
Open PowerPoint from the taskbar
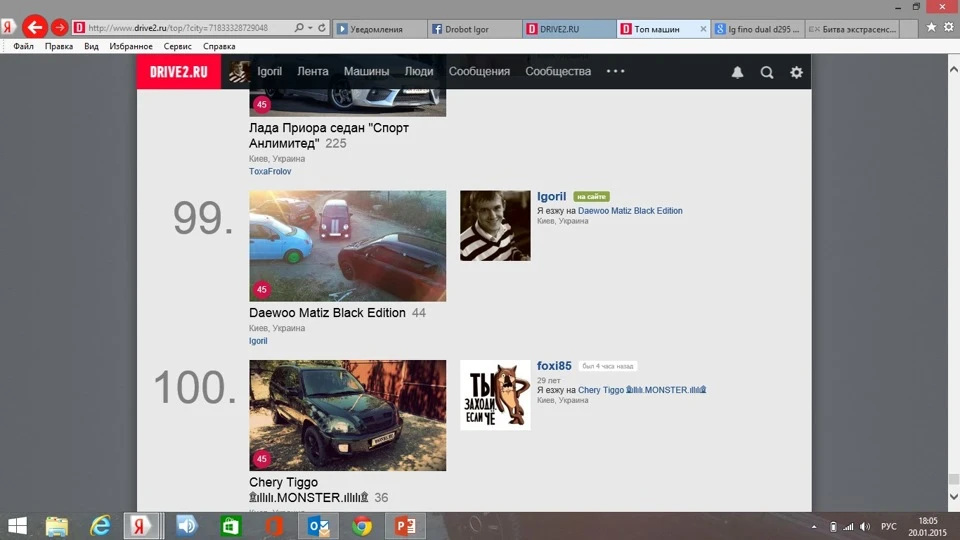click(405, 526)
